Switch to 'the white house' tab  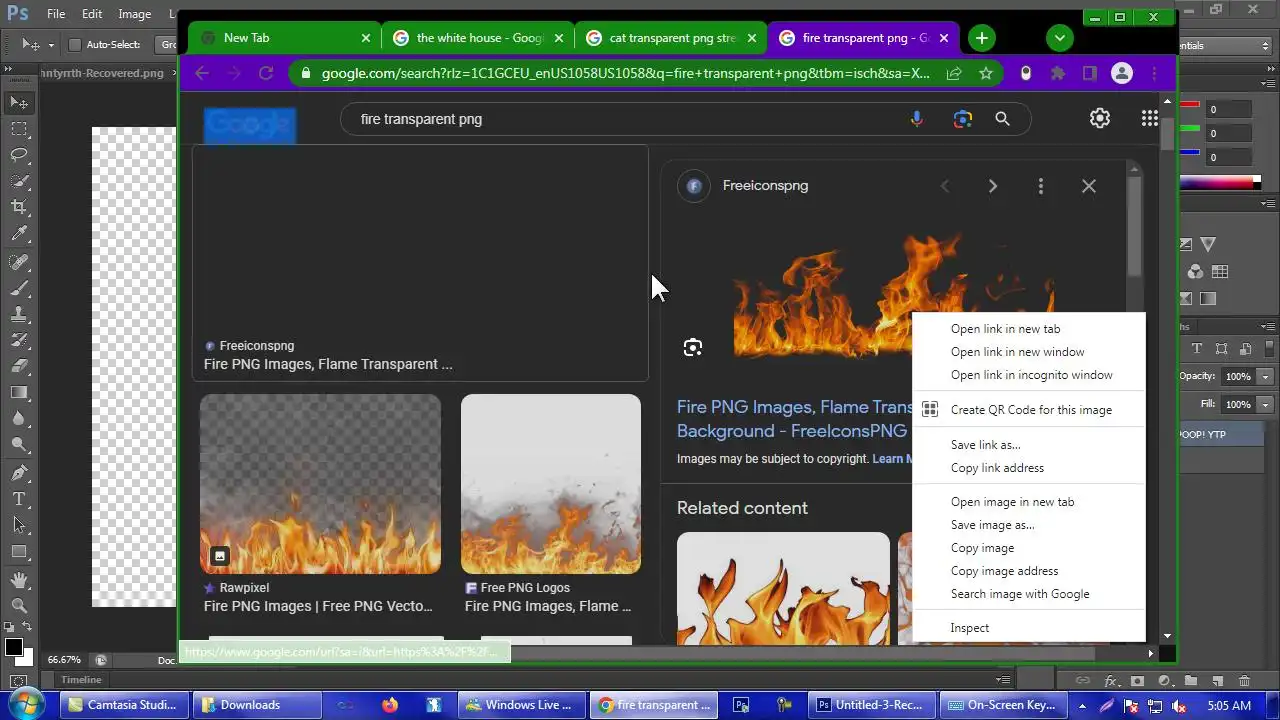pos(477,38)
